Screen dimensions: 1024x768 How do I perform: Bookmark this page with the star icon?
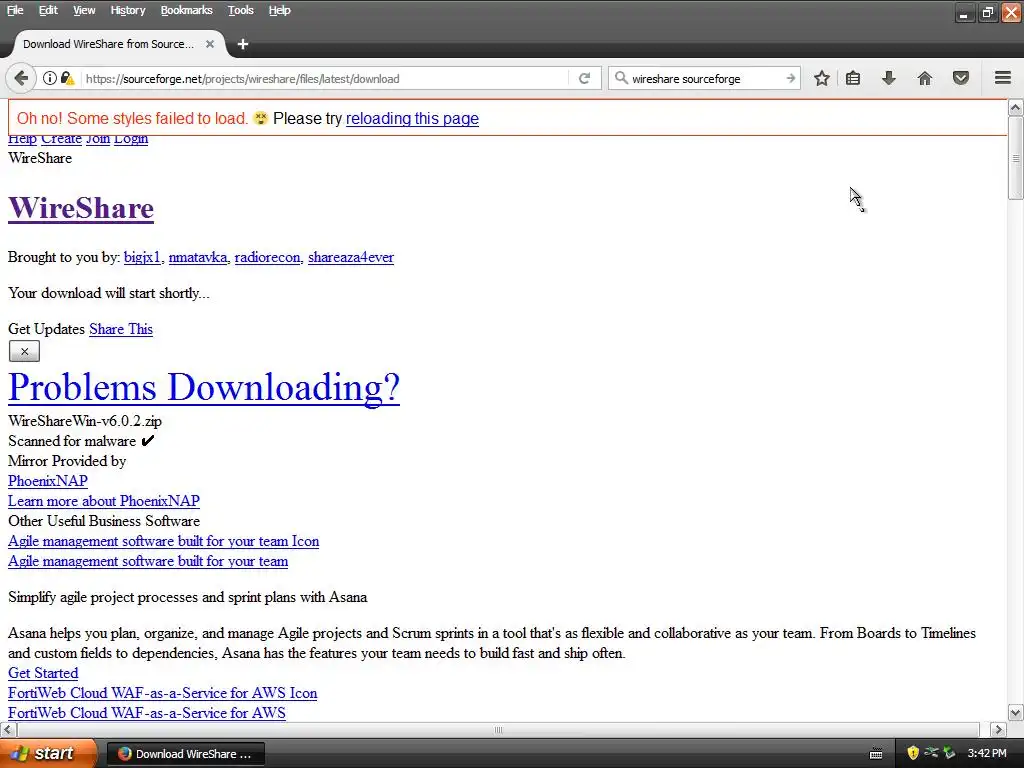coord(822,78)
